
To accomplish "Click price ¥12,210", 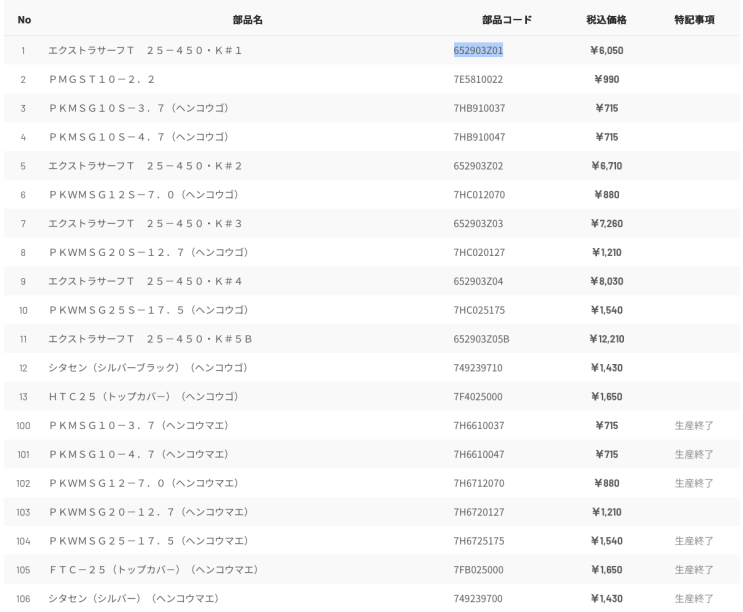I will point(607,339).
